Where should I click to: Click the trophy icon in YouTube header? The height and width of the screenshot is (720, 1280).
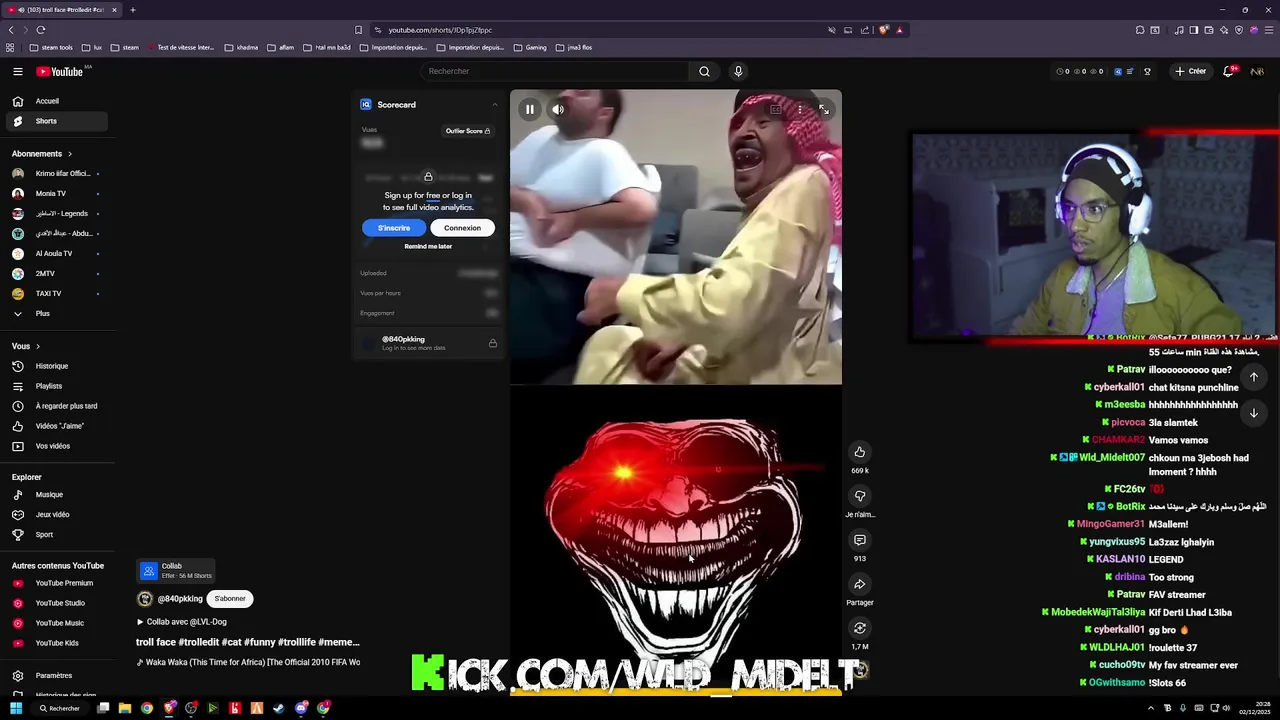(x=1147, y=71)
